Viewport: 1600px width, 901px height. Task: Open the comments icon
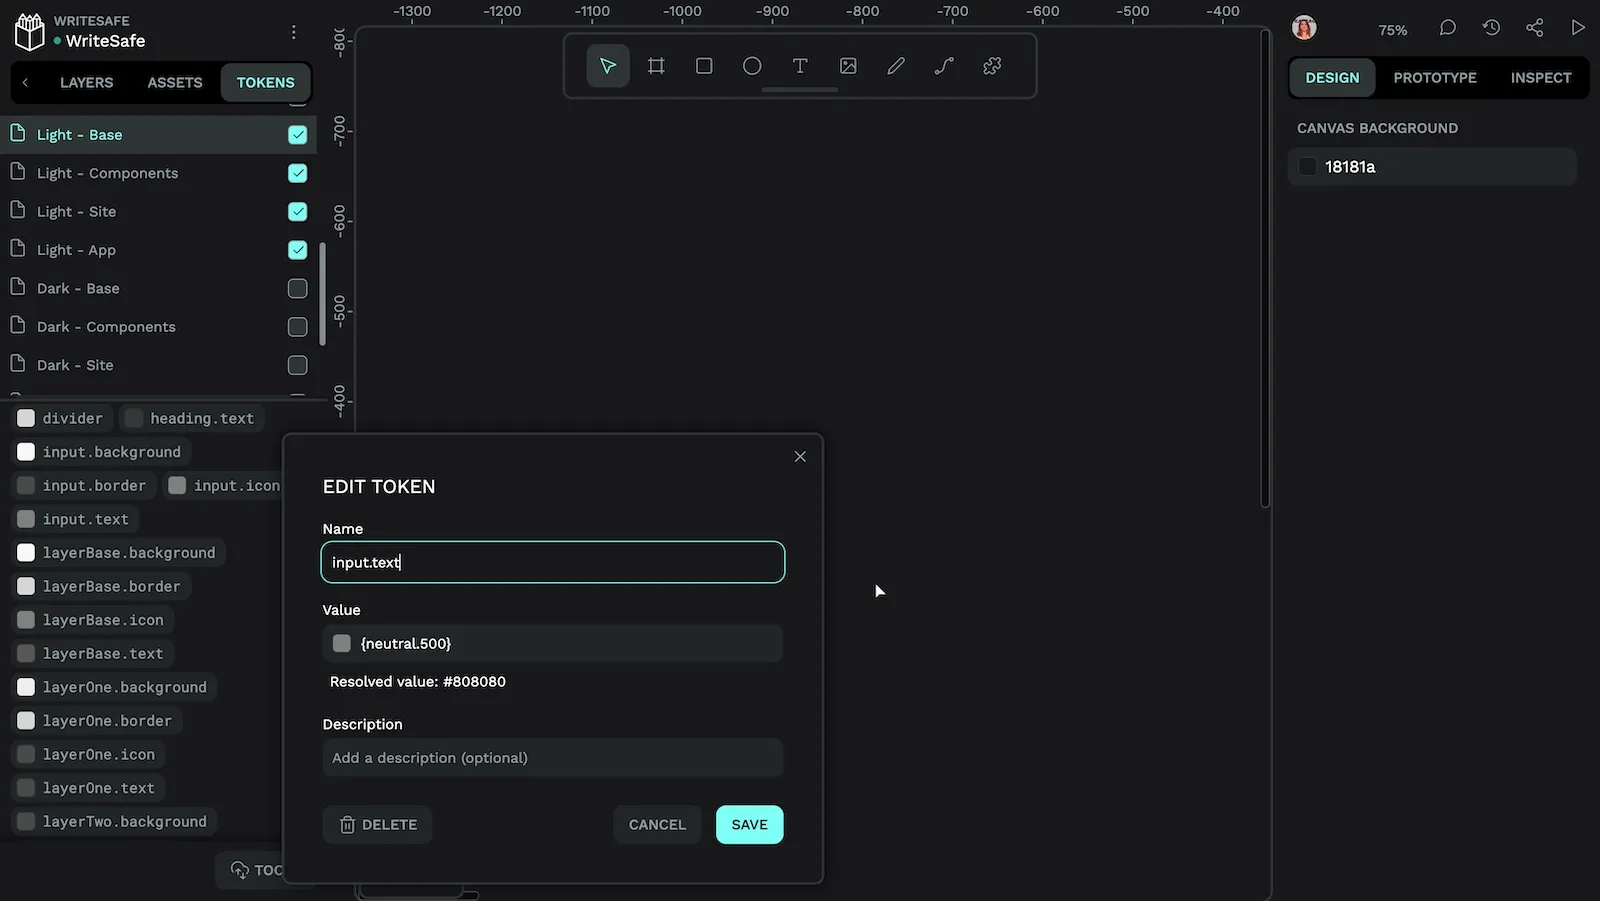(1447, 28)
